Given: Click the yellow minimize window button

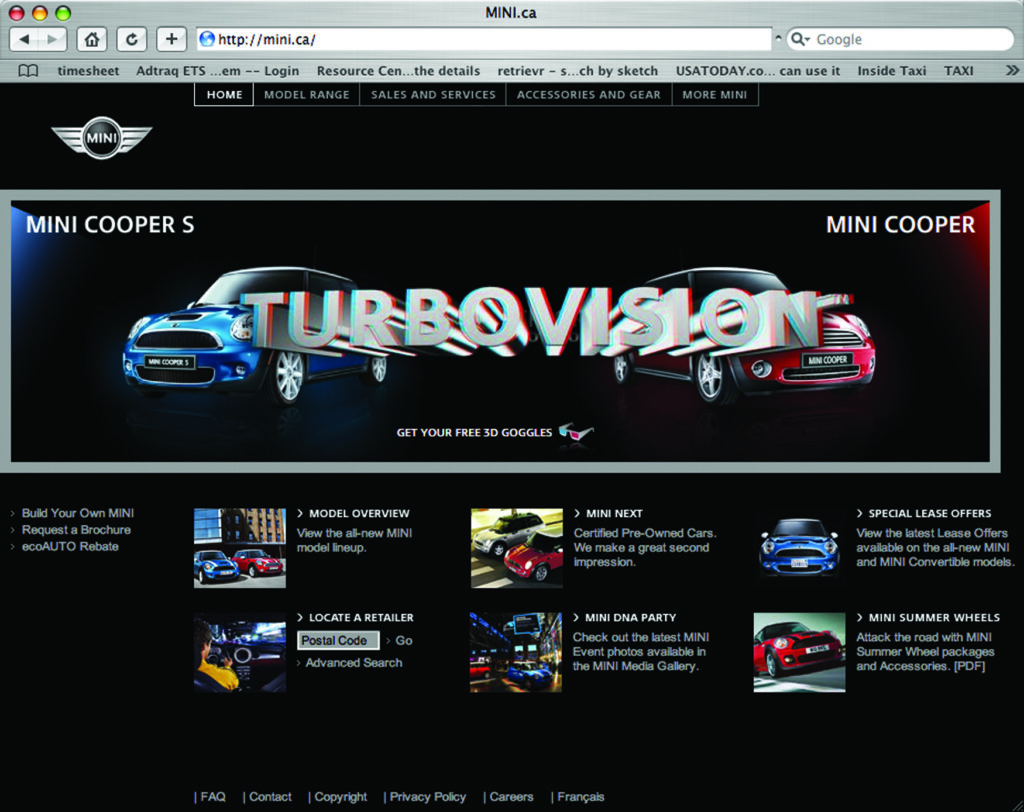Looking at the screenshot, I should click(40, 12).
